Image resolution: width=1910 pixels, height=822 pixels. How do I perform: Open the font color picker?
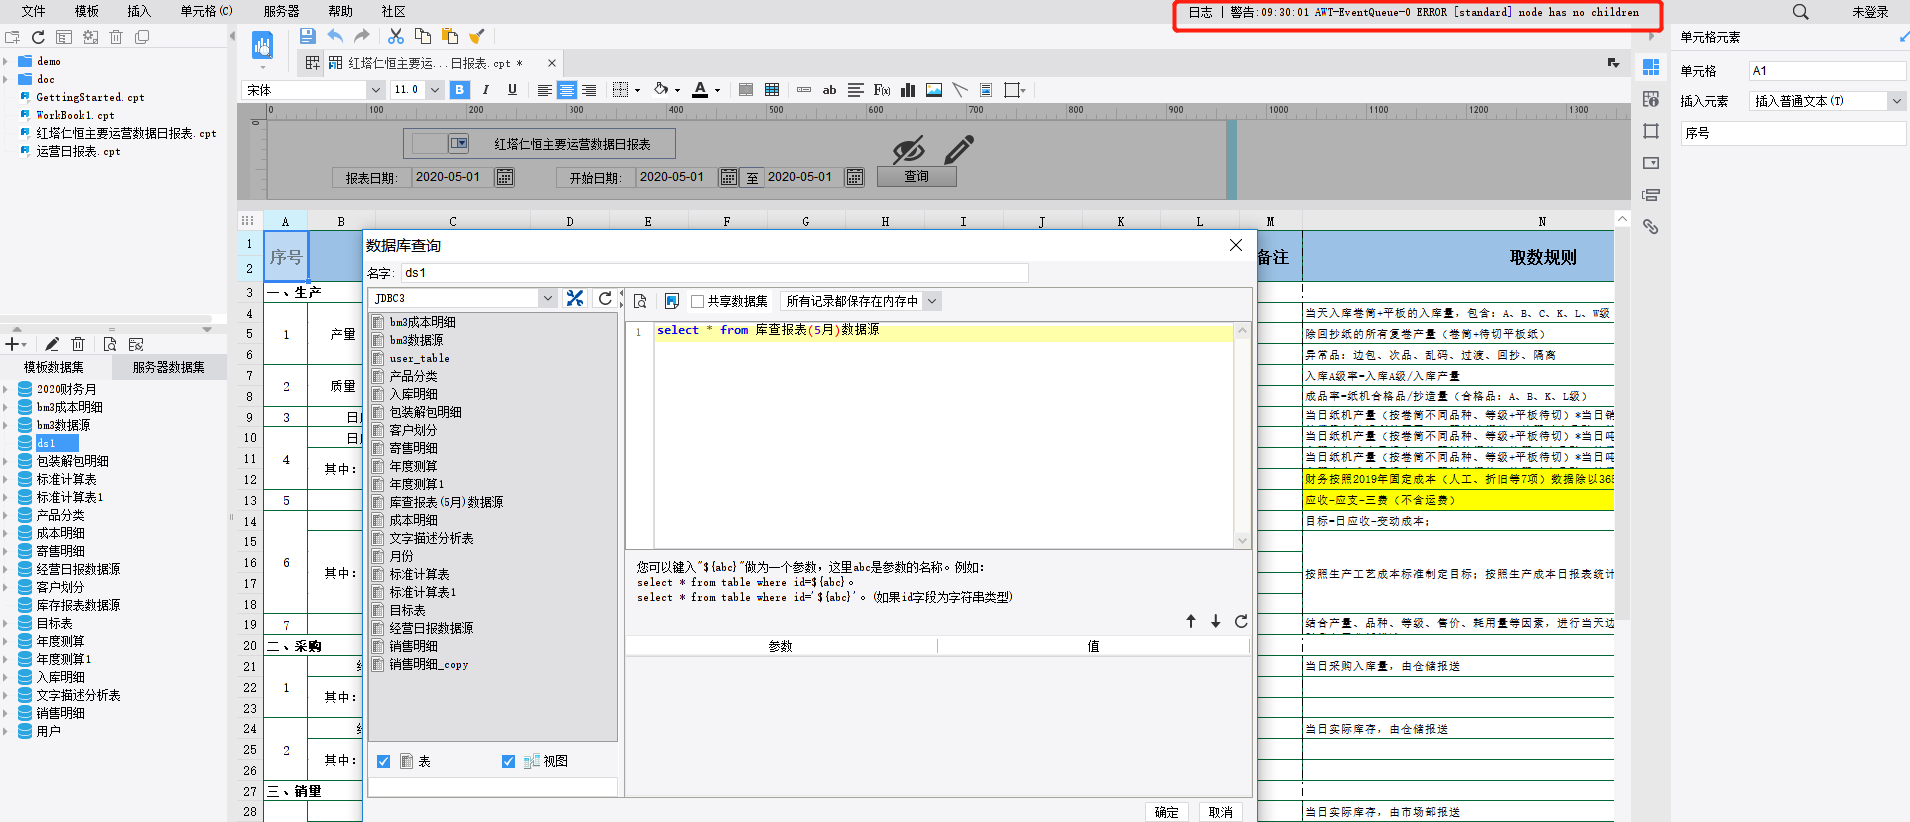point(718,90)
